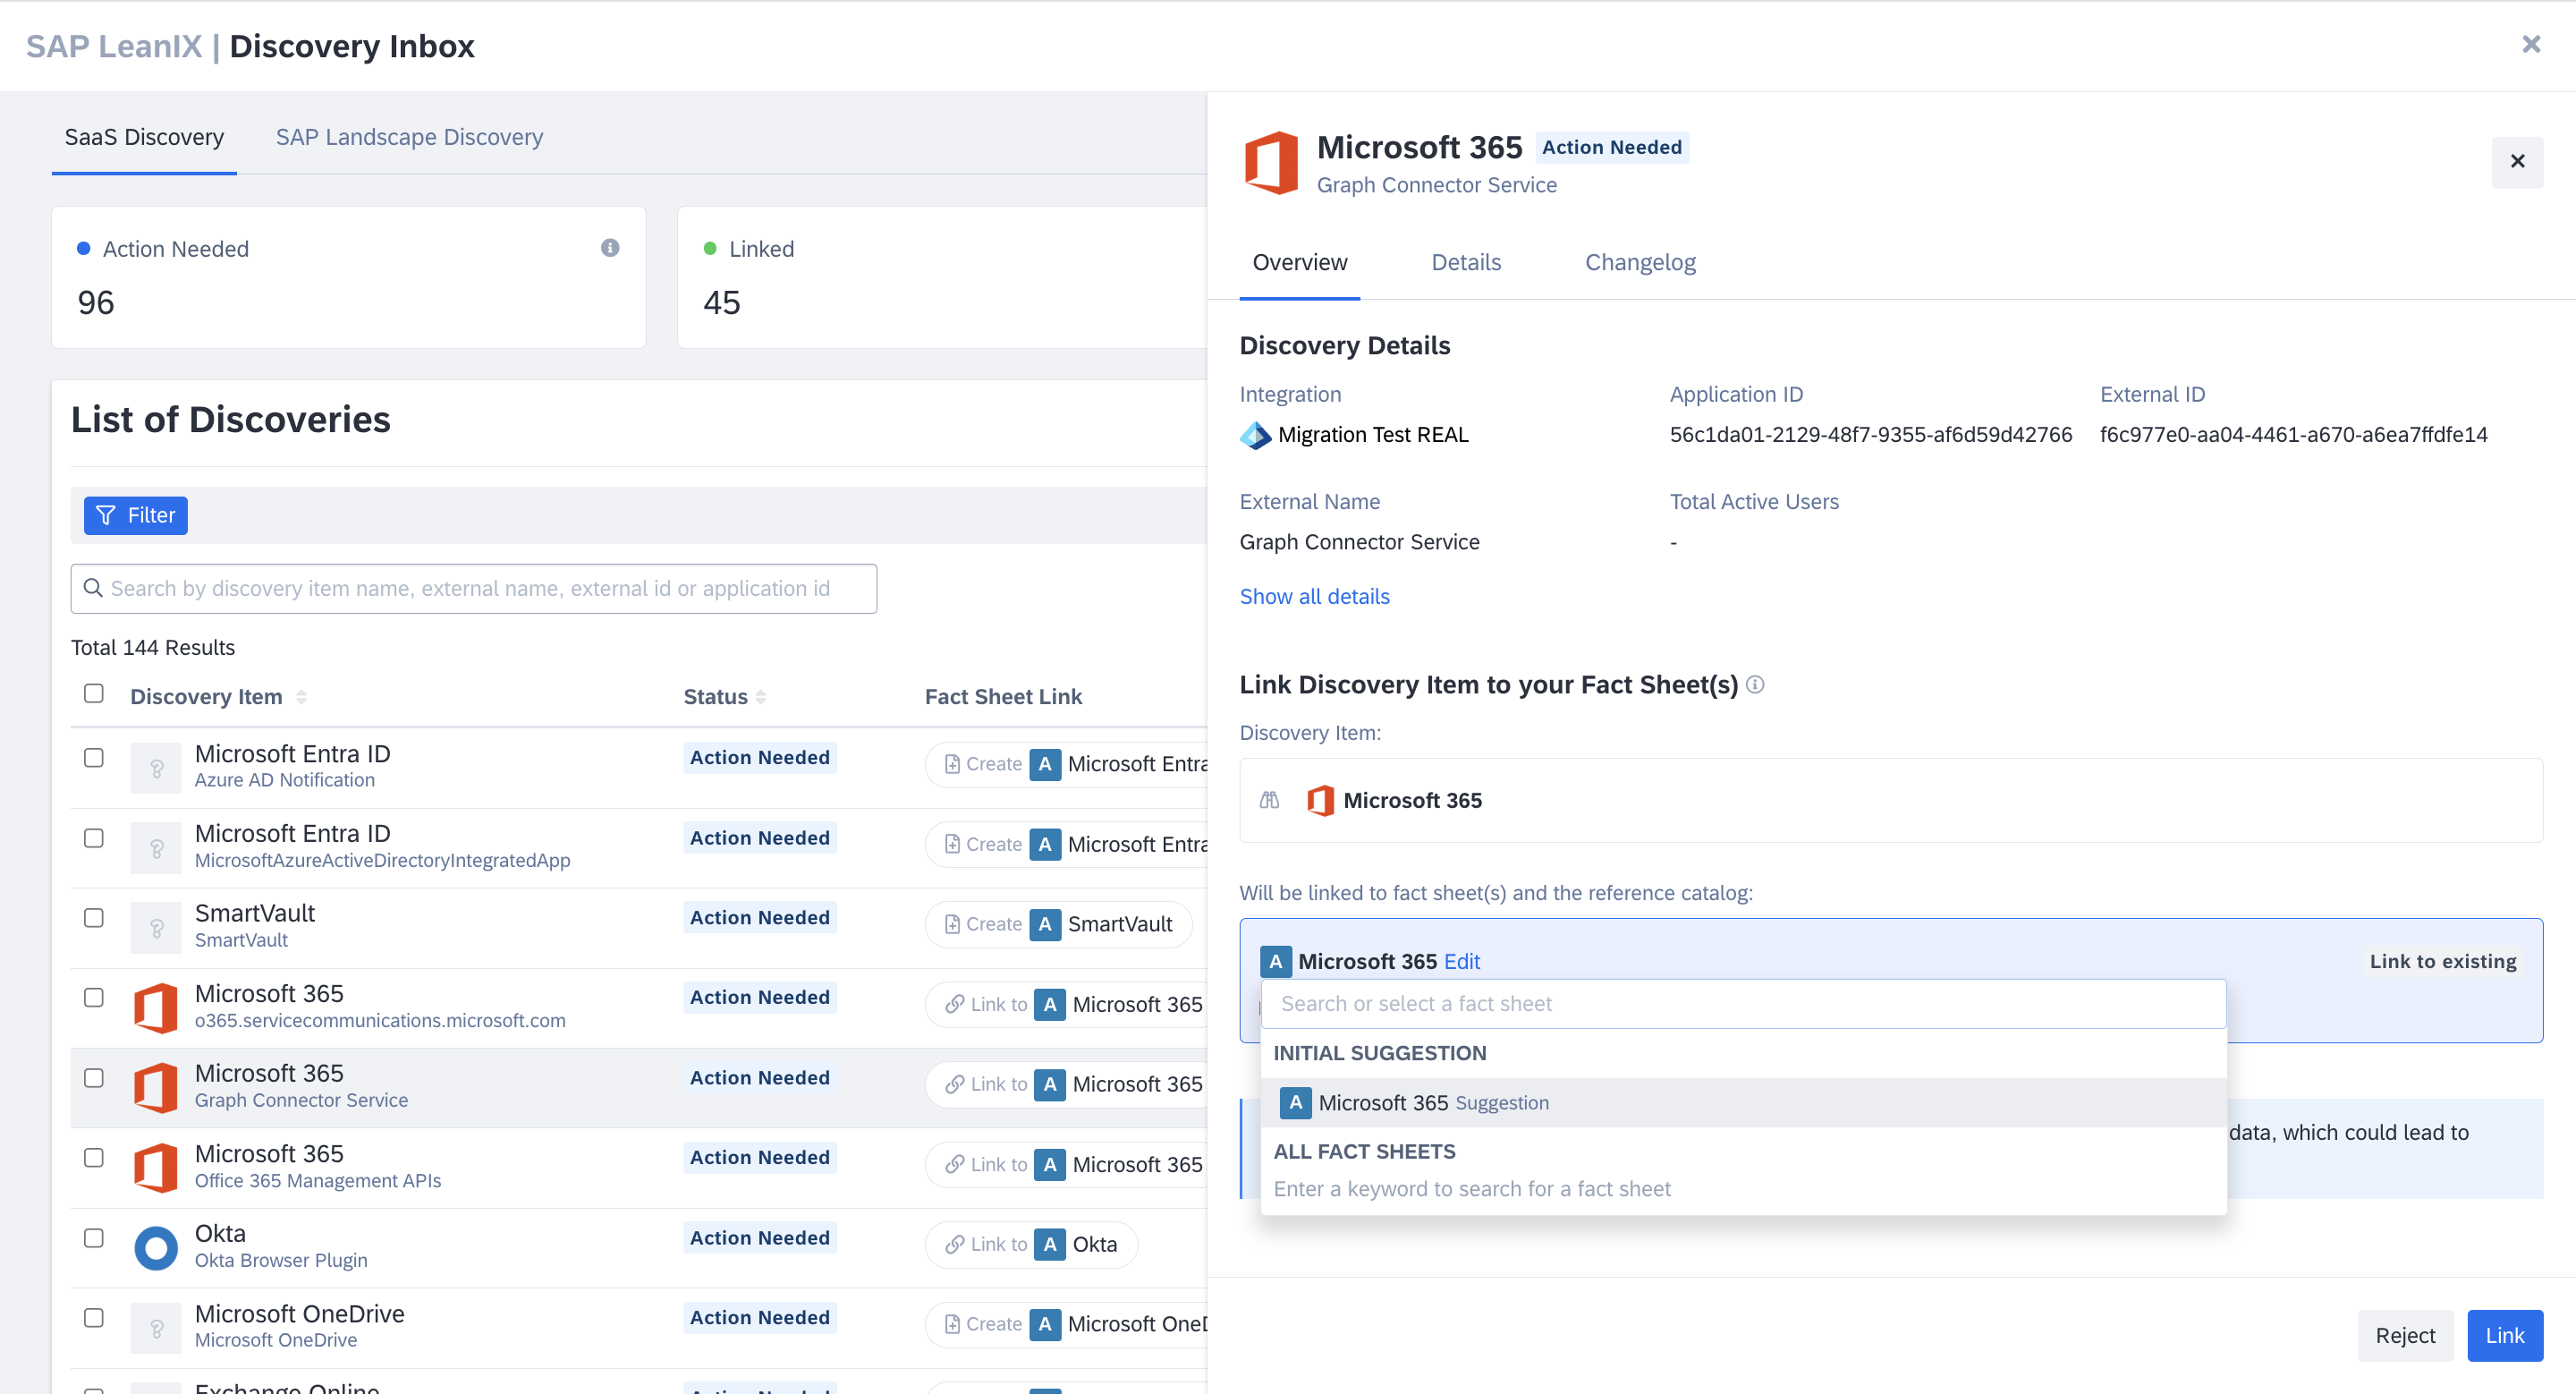Click Microsoft 365 icon in o365.servicecommunications row
Viewport: 2576px width, 1394px height.
click(x=156, y=1007)
